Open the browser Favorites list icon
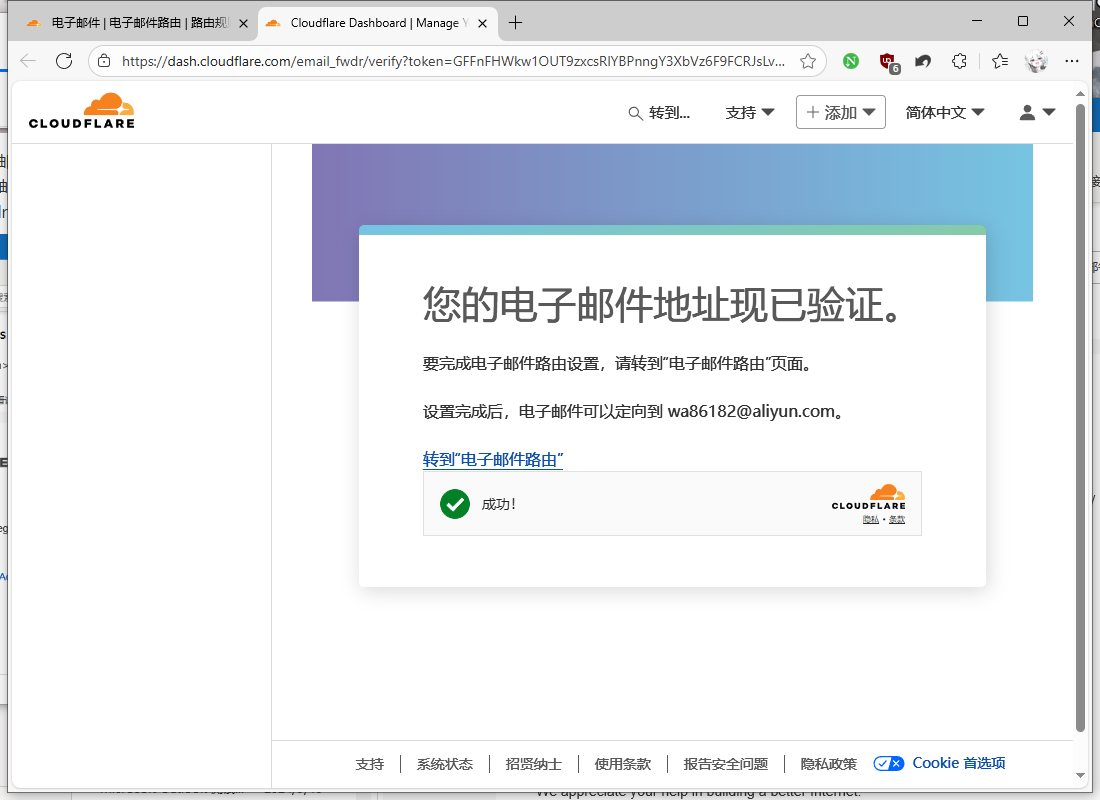 pyautogui.click(x=999, y=61)
